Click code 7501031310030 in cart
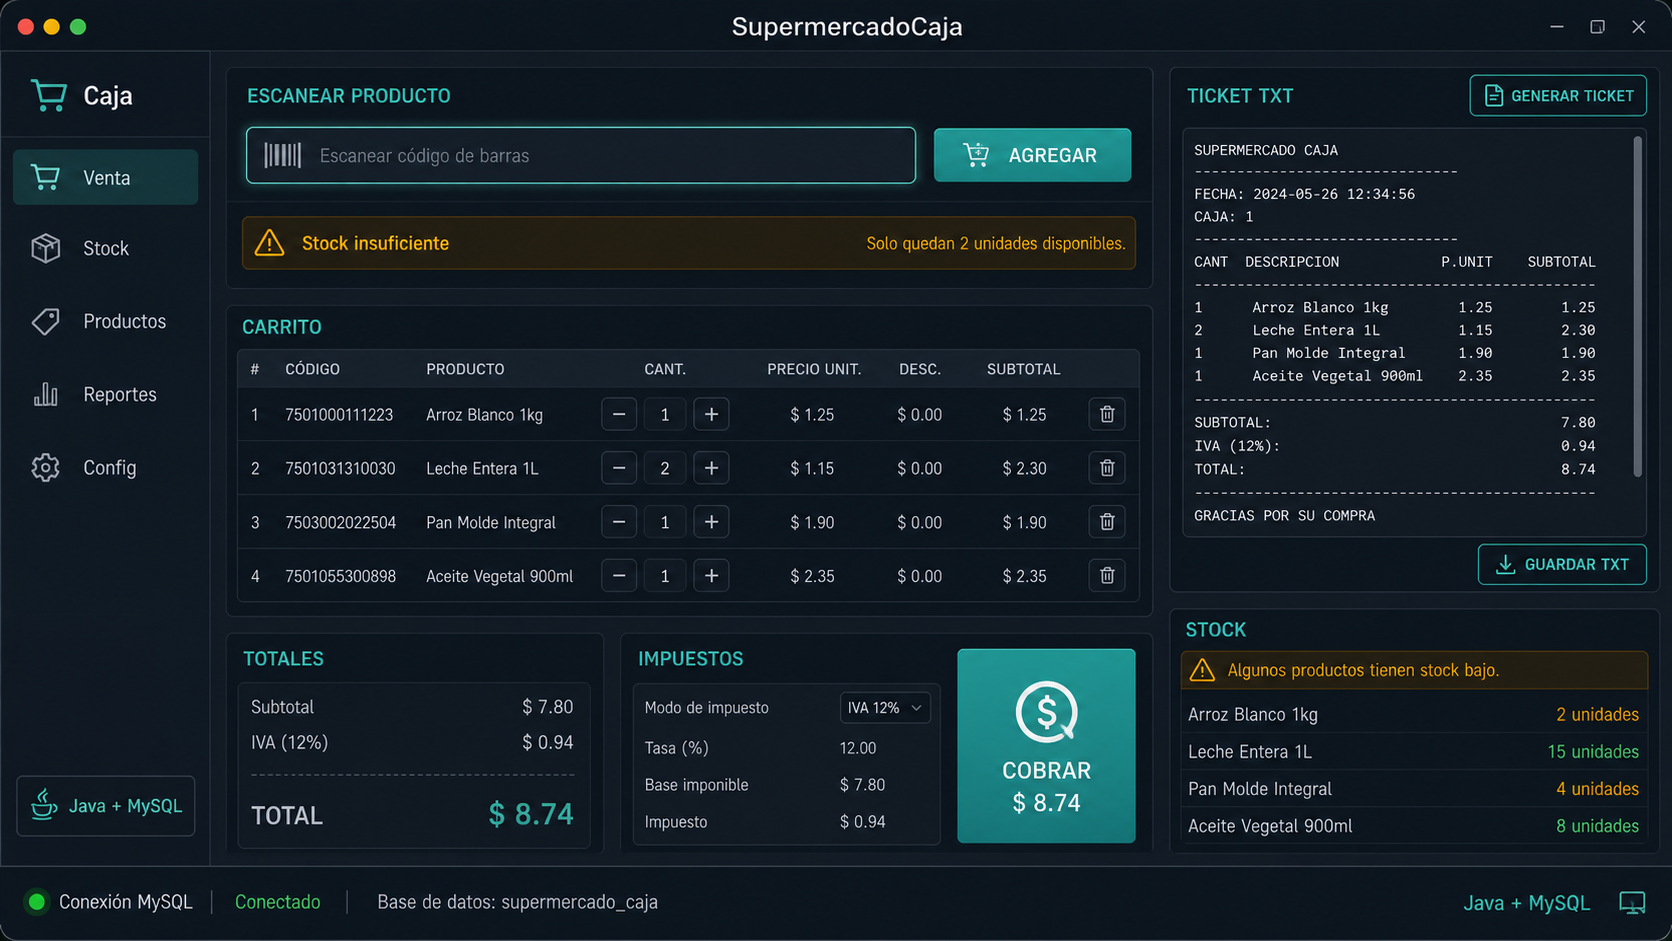 pos(340,469)
